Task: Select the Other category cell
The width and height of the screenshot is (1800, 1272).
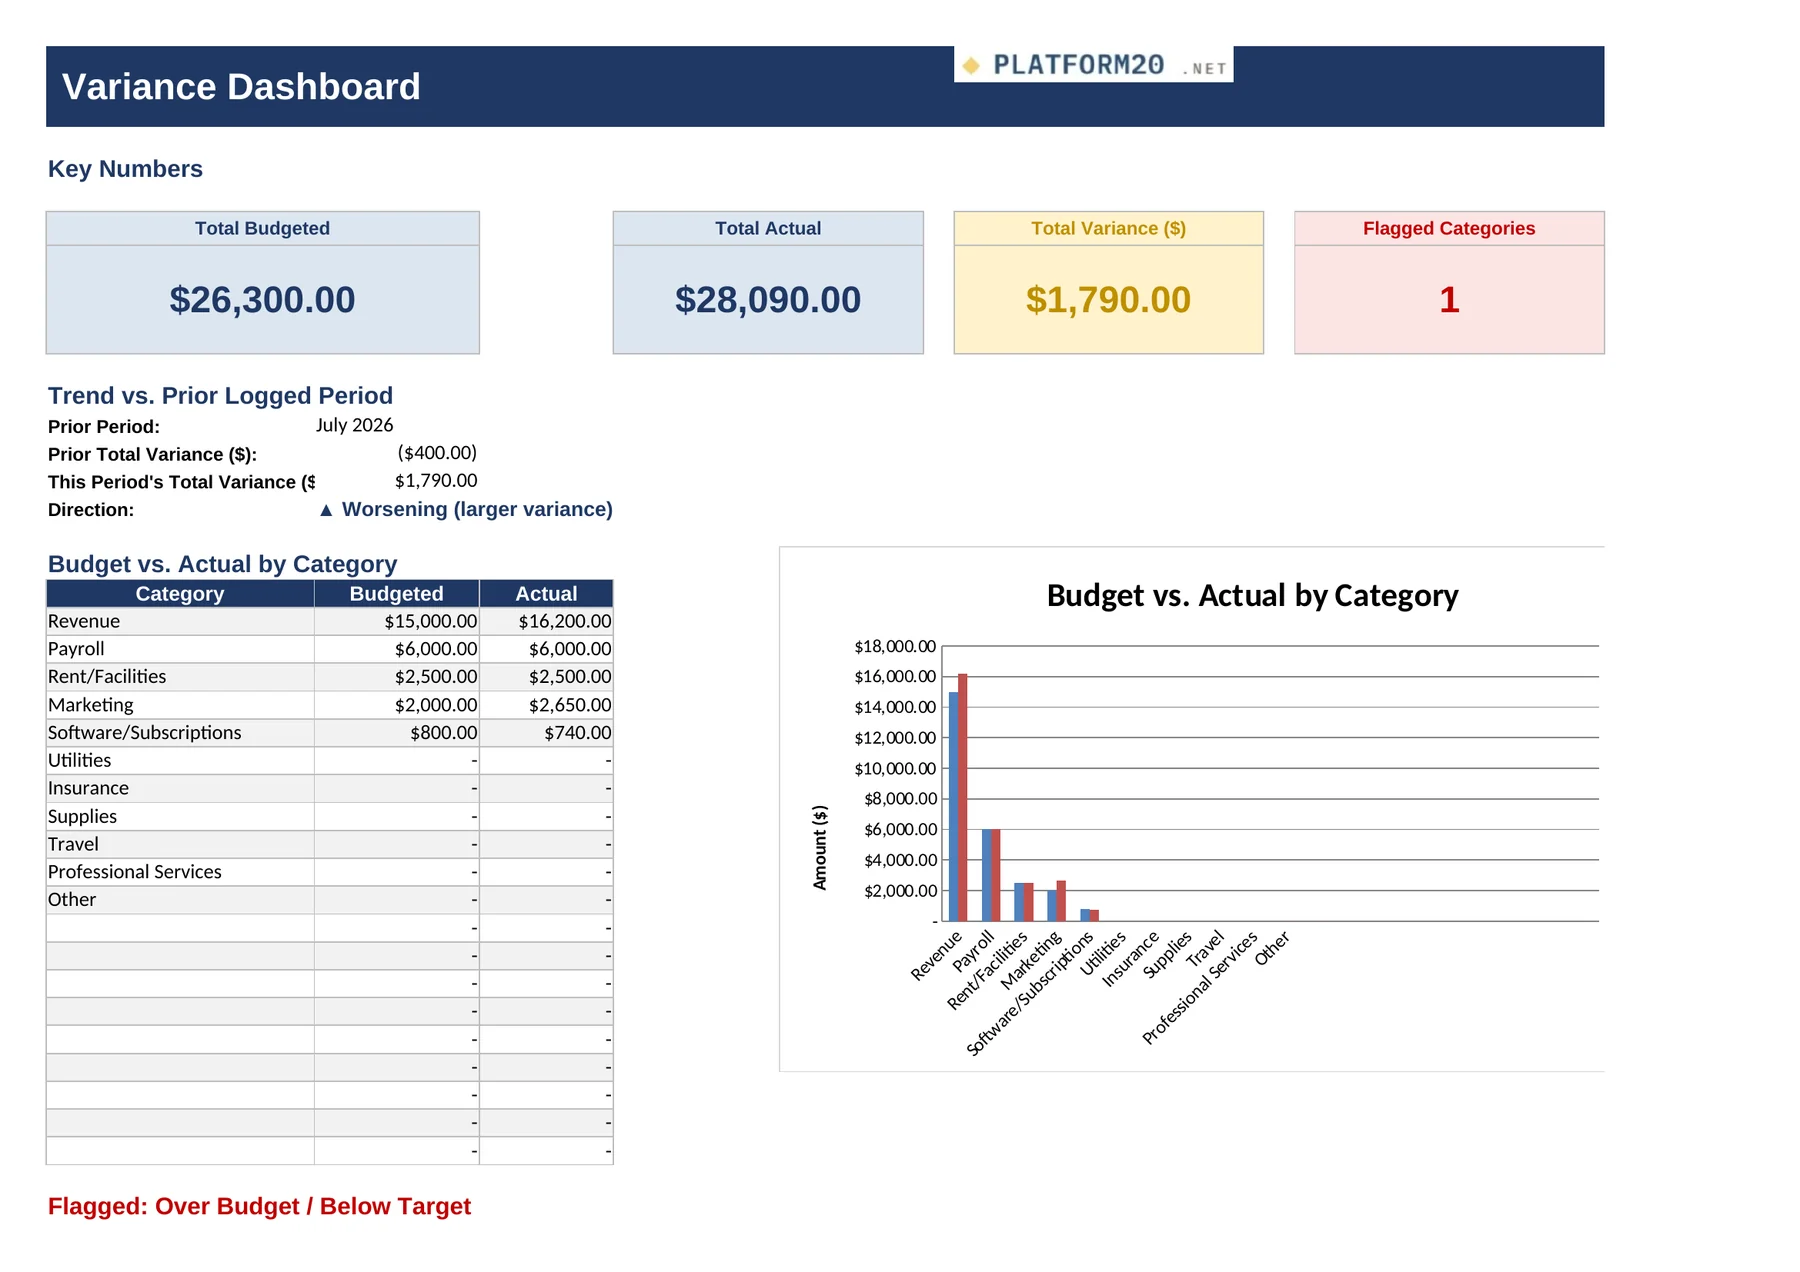Action: pos(180,900)
